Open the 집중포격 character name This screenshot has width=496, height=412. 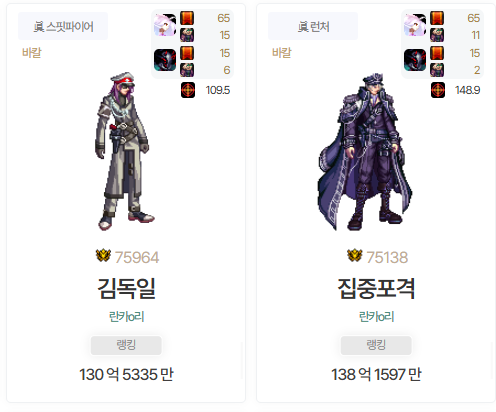click(376, 288)
